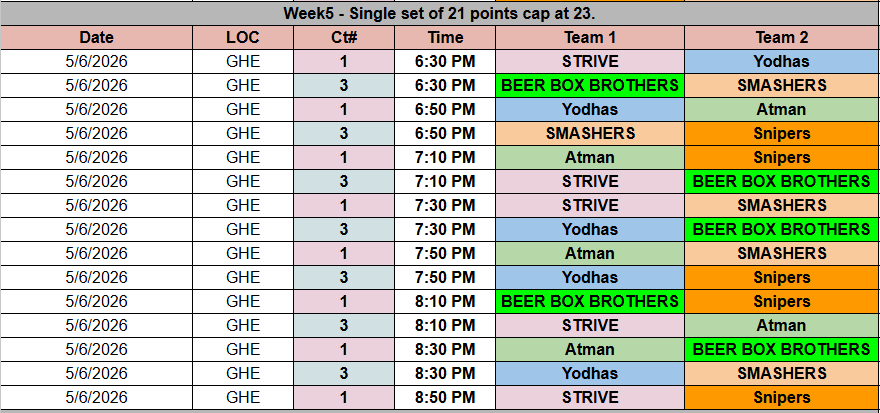
Task: Click the BEER BOX BROTHERS cell at 7:30 PM
Action: (781, 229)
